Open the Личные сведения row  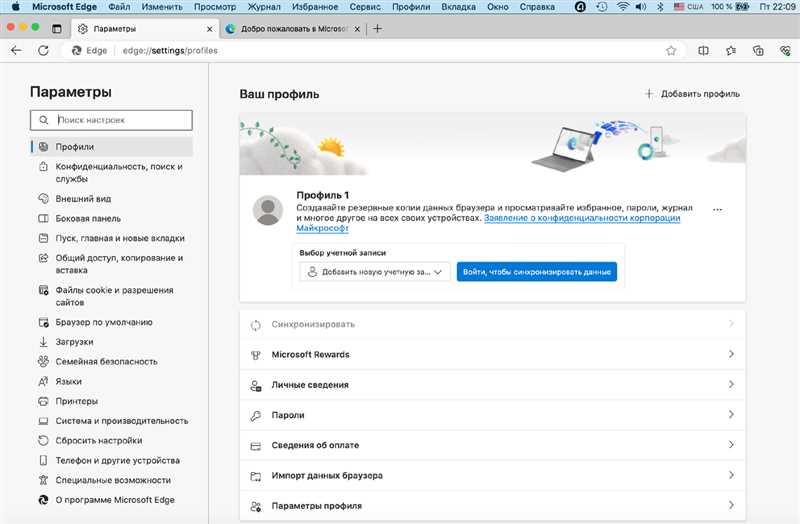pos(492,385)
